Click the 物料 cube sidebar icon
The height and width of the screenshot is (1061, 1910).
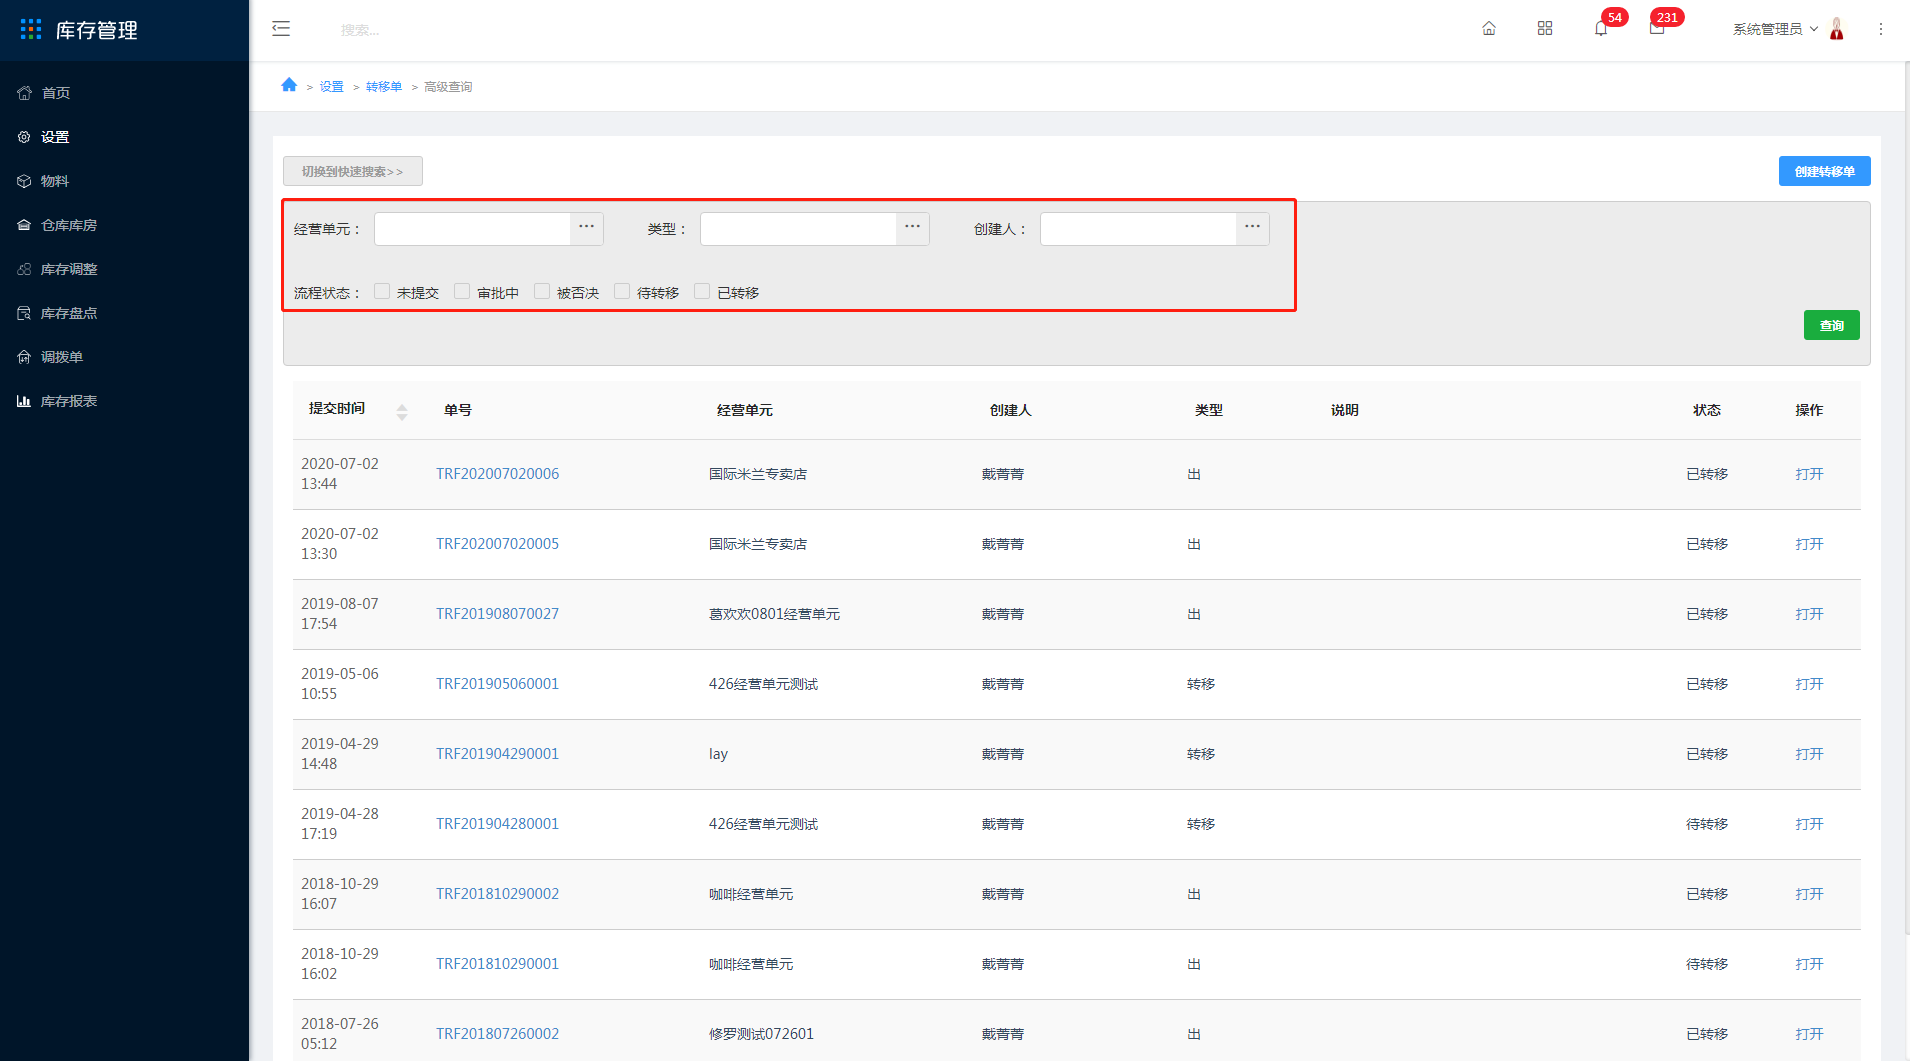[24, 181]
